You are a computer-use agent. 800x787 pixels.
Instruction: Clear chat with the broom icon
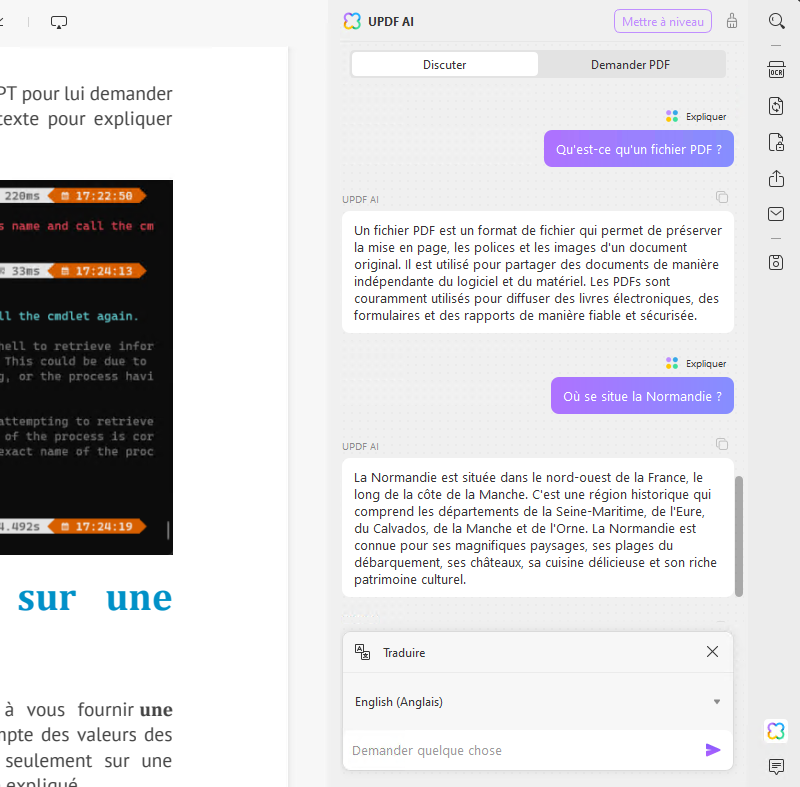tap(732, 21)
